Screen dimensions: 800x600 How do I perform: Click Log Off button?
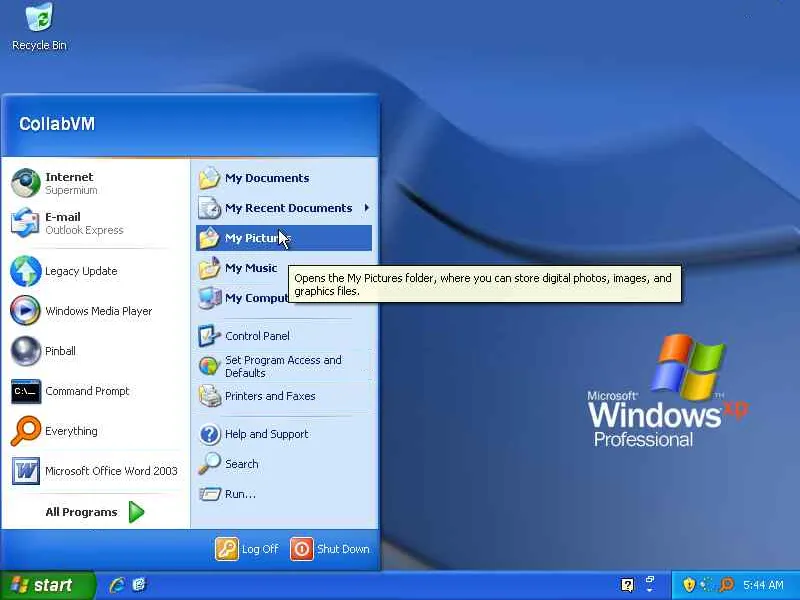(x=247, y=549)
